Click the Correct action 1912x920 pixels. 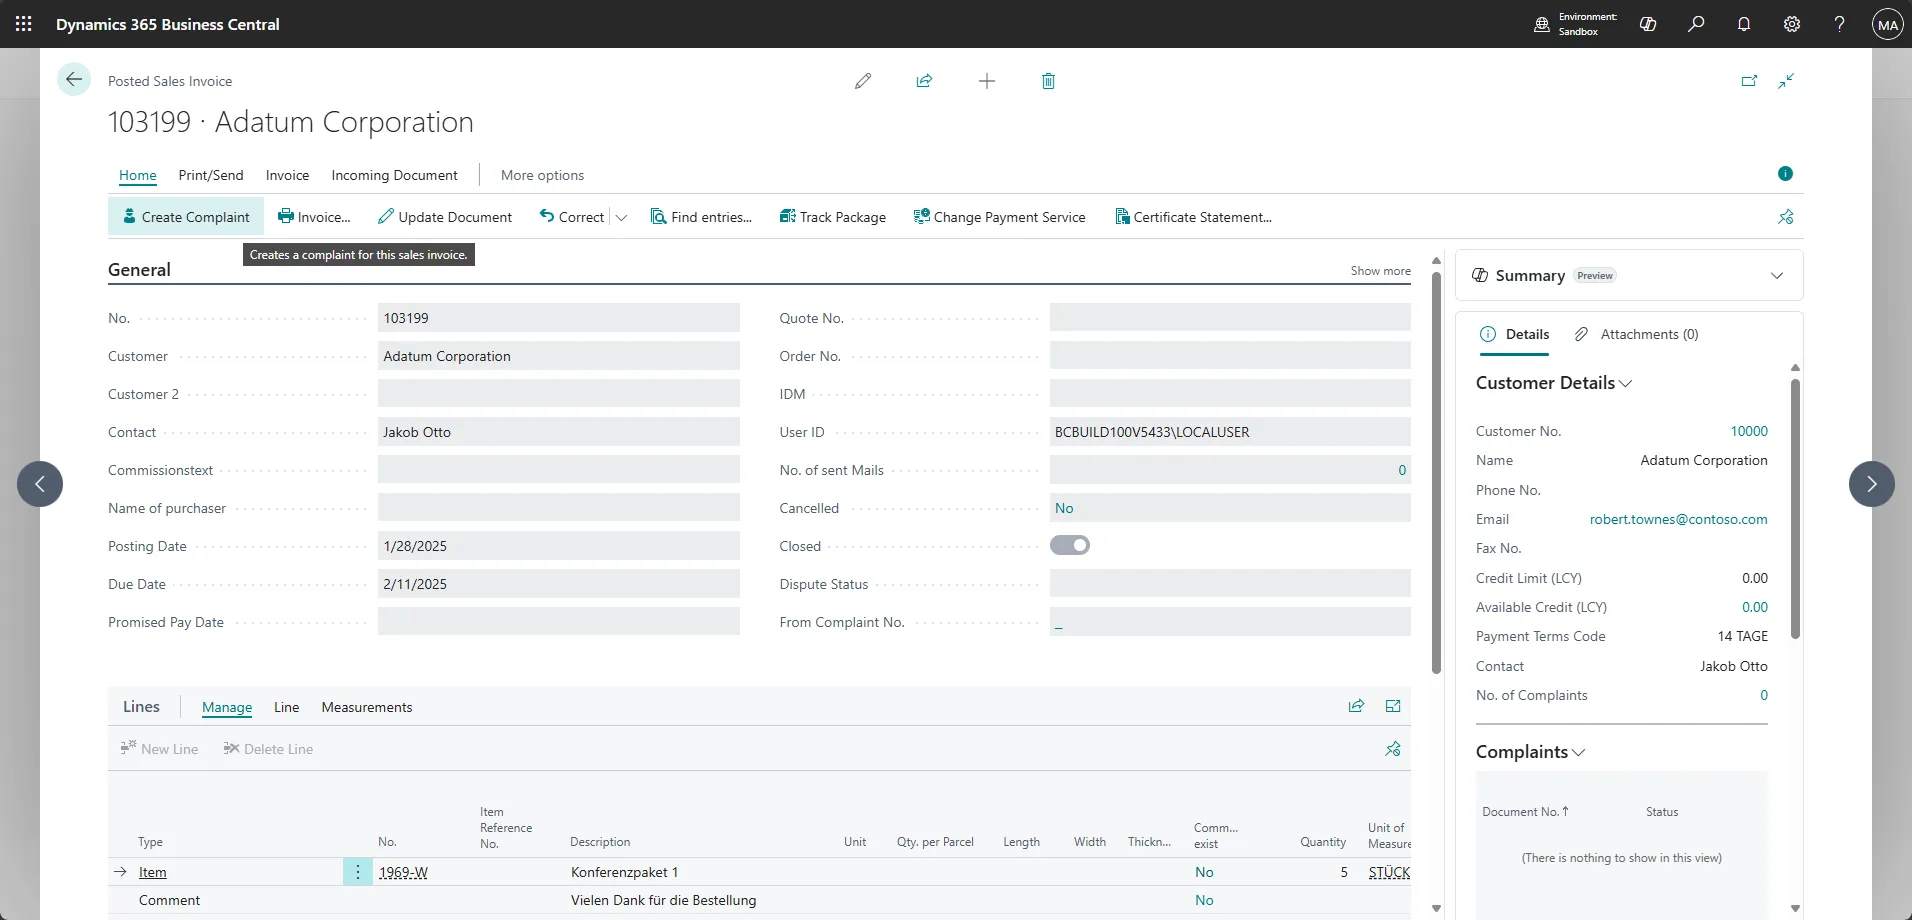(572, 217)
